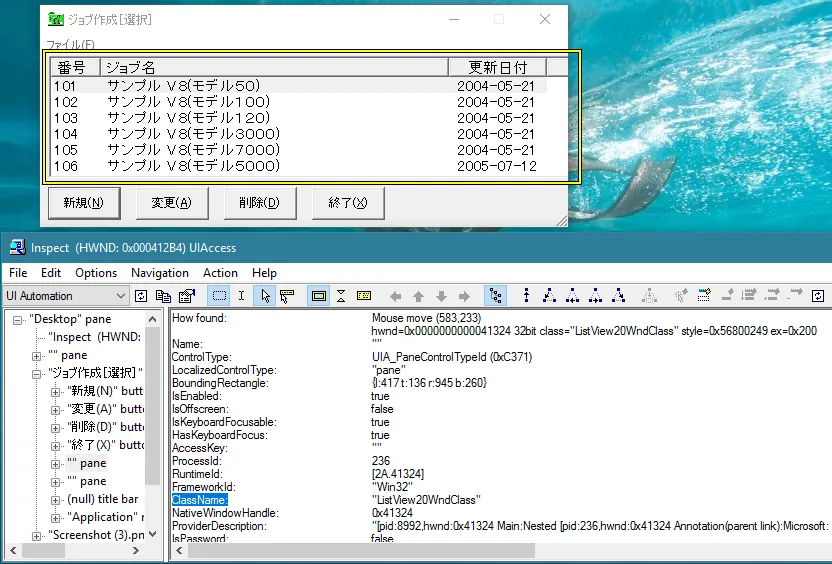Click the hourglass-shaped toolbar icon

point(341,296)
